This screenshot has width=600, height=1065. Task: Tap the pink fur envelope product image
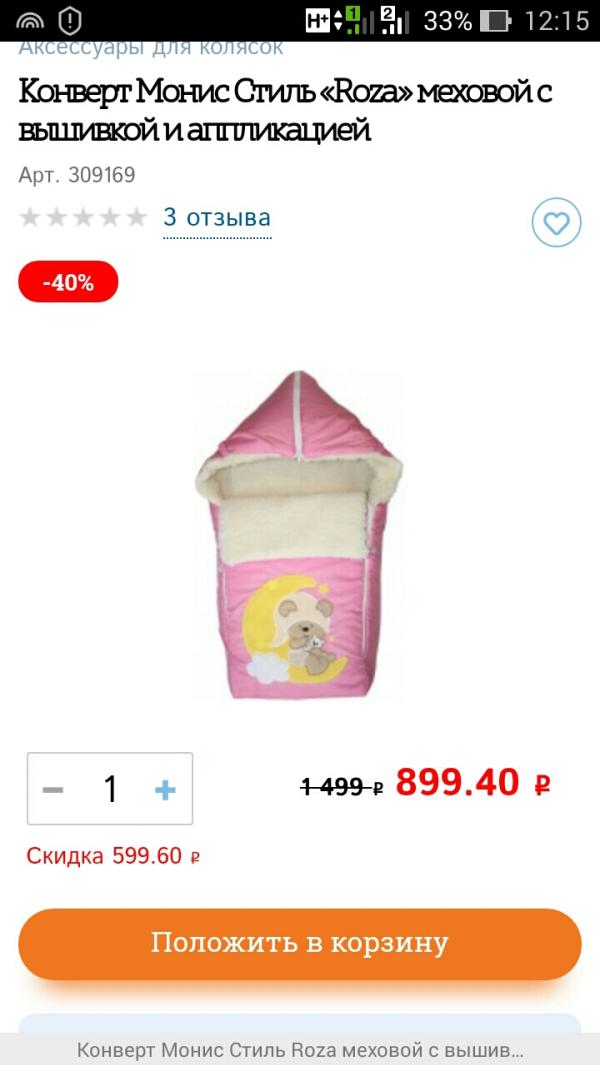[298, 535]
